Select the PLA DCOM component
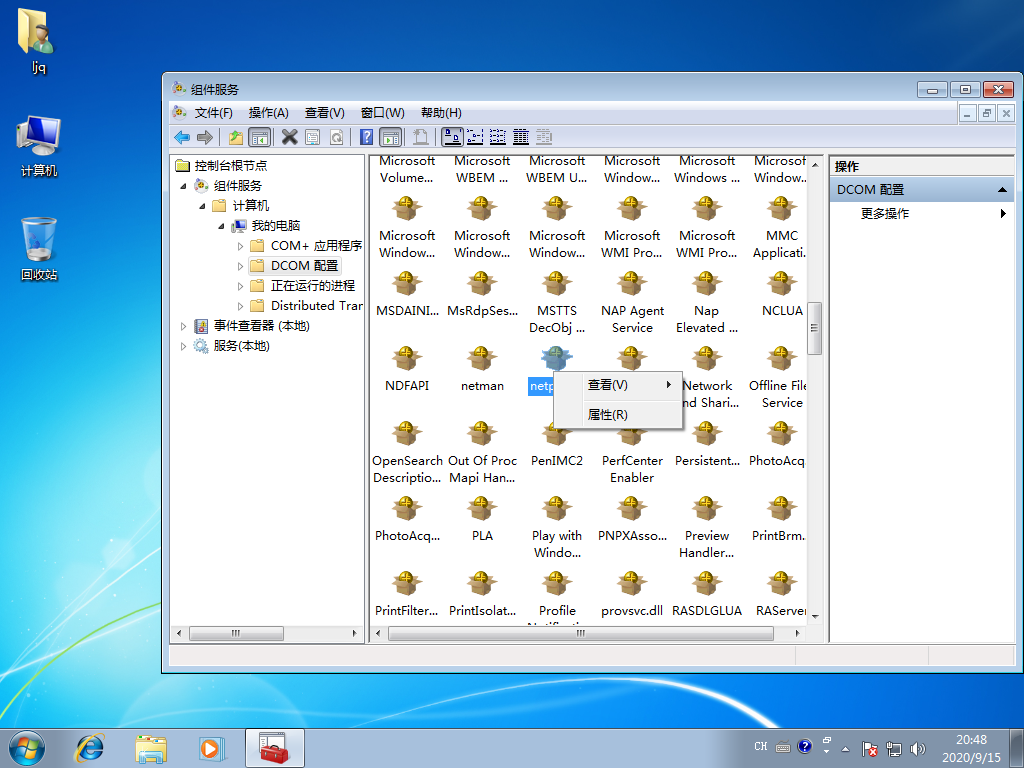This screenshot has height=768, width=1024. pos(482,509)
